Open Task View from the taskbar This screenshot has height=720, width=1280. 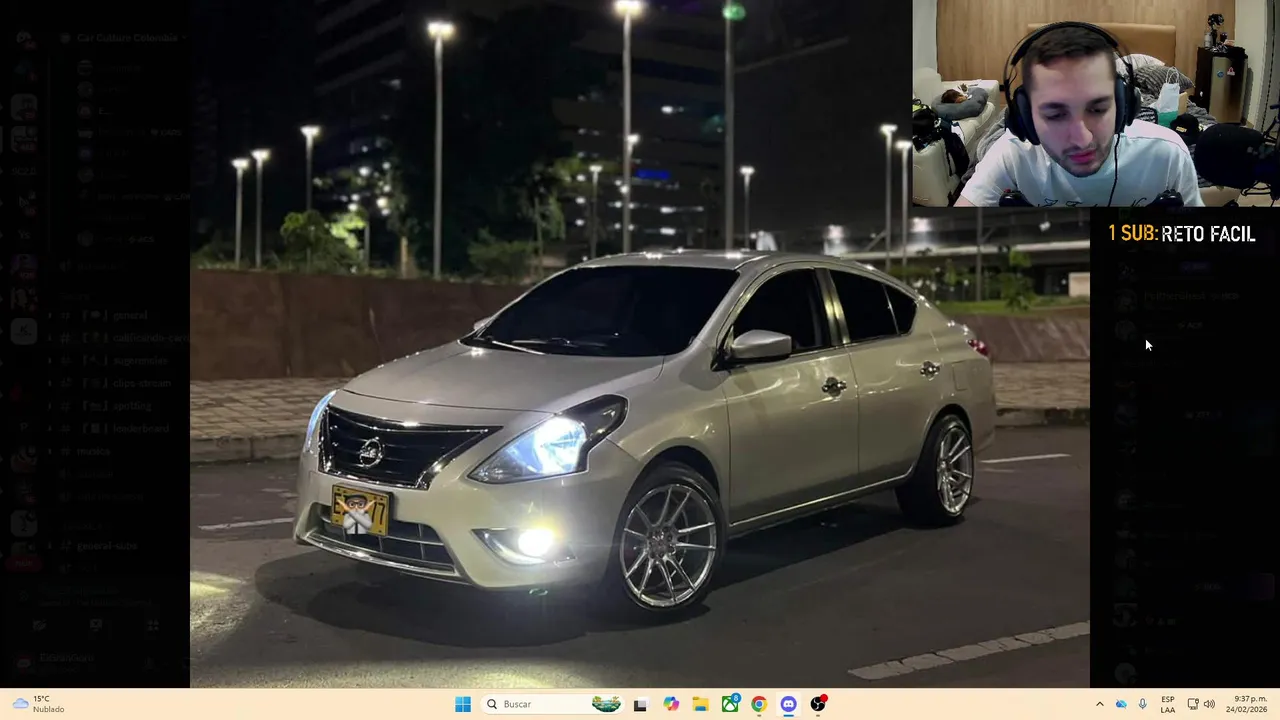tap(640, 704)
